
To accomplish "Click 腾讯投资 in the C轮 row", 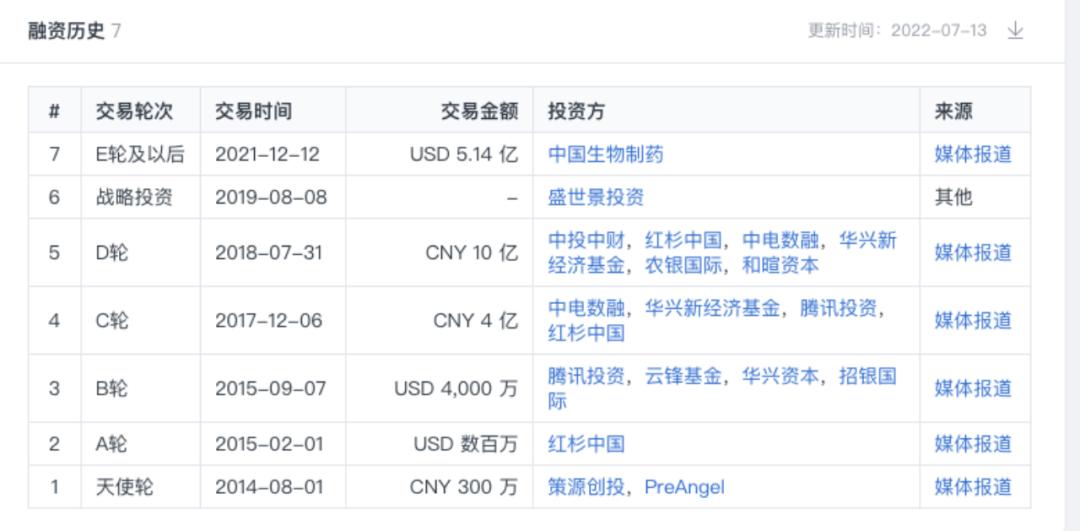I will (x=838, y=309).
